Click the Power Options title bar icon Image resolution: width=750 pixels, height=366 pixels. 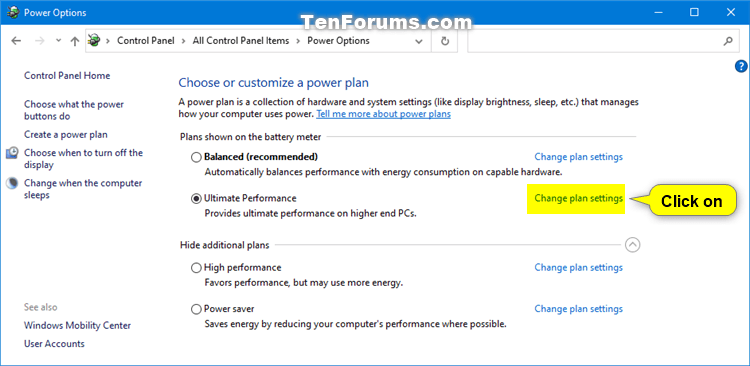13,12
